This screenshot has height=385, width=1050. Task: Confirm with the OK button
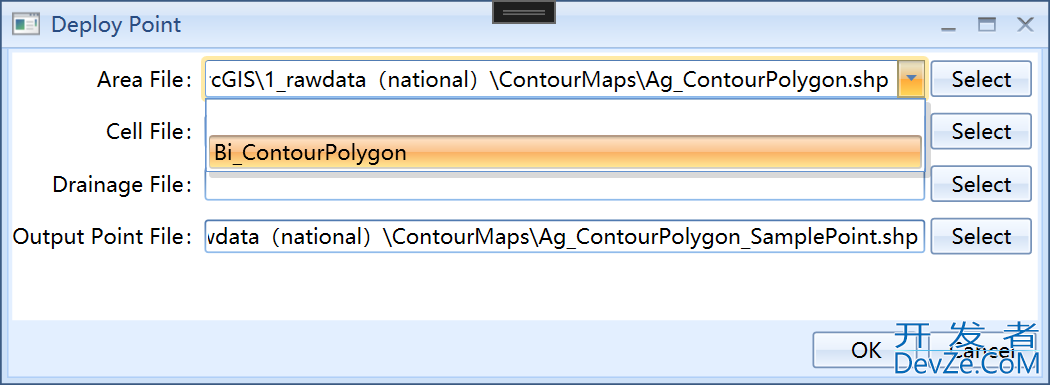(867, 350)
